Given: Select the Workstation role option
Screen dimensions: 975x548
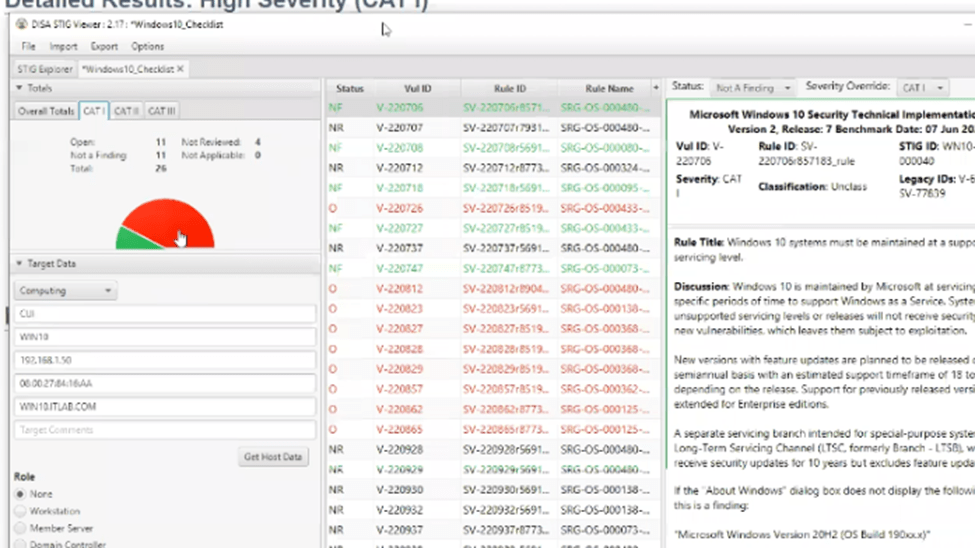Looking at the screenshot, I should point(20,511).
